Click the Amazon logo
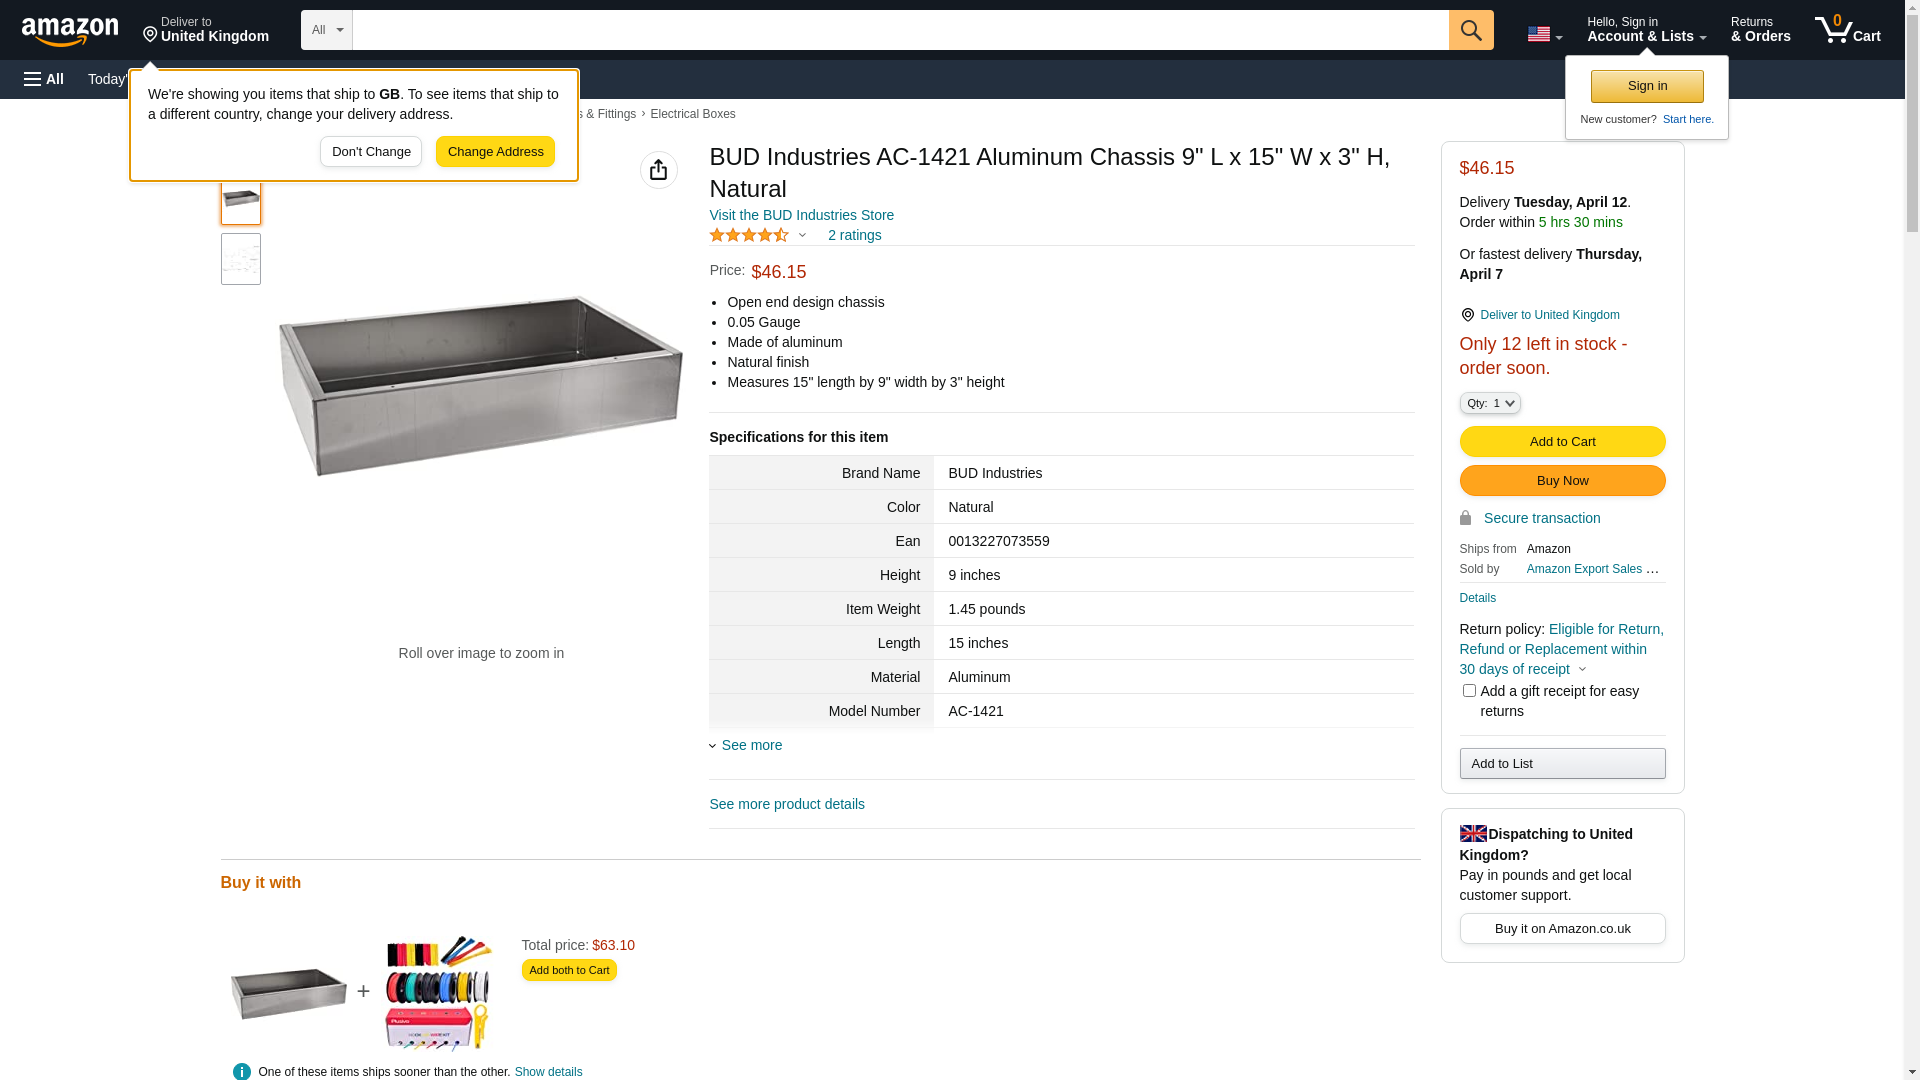This screenshot has height=1080, width=1920. [x=70, y=31]
